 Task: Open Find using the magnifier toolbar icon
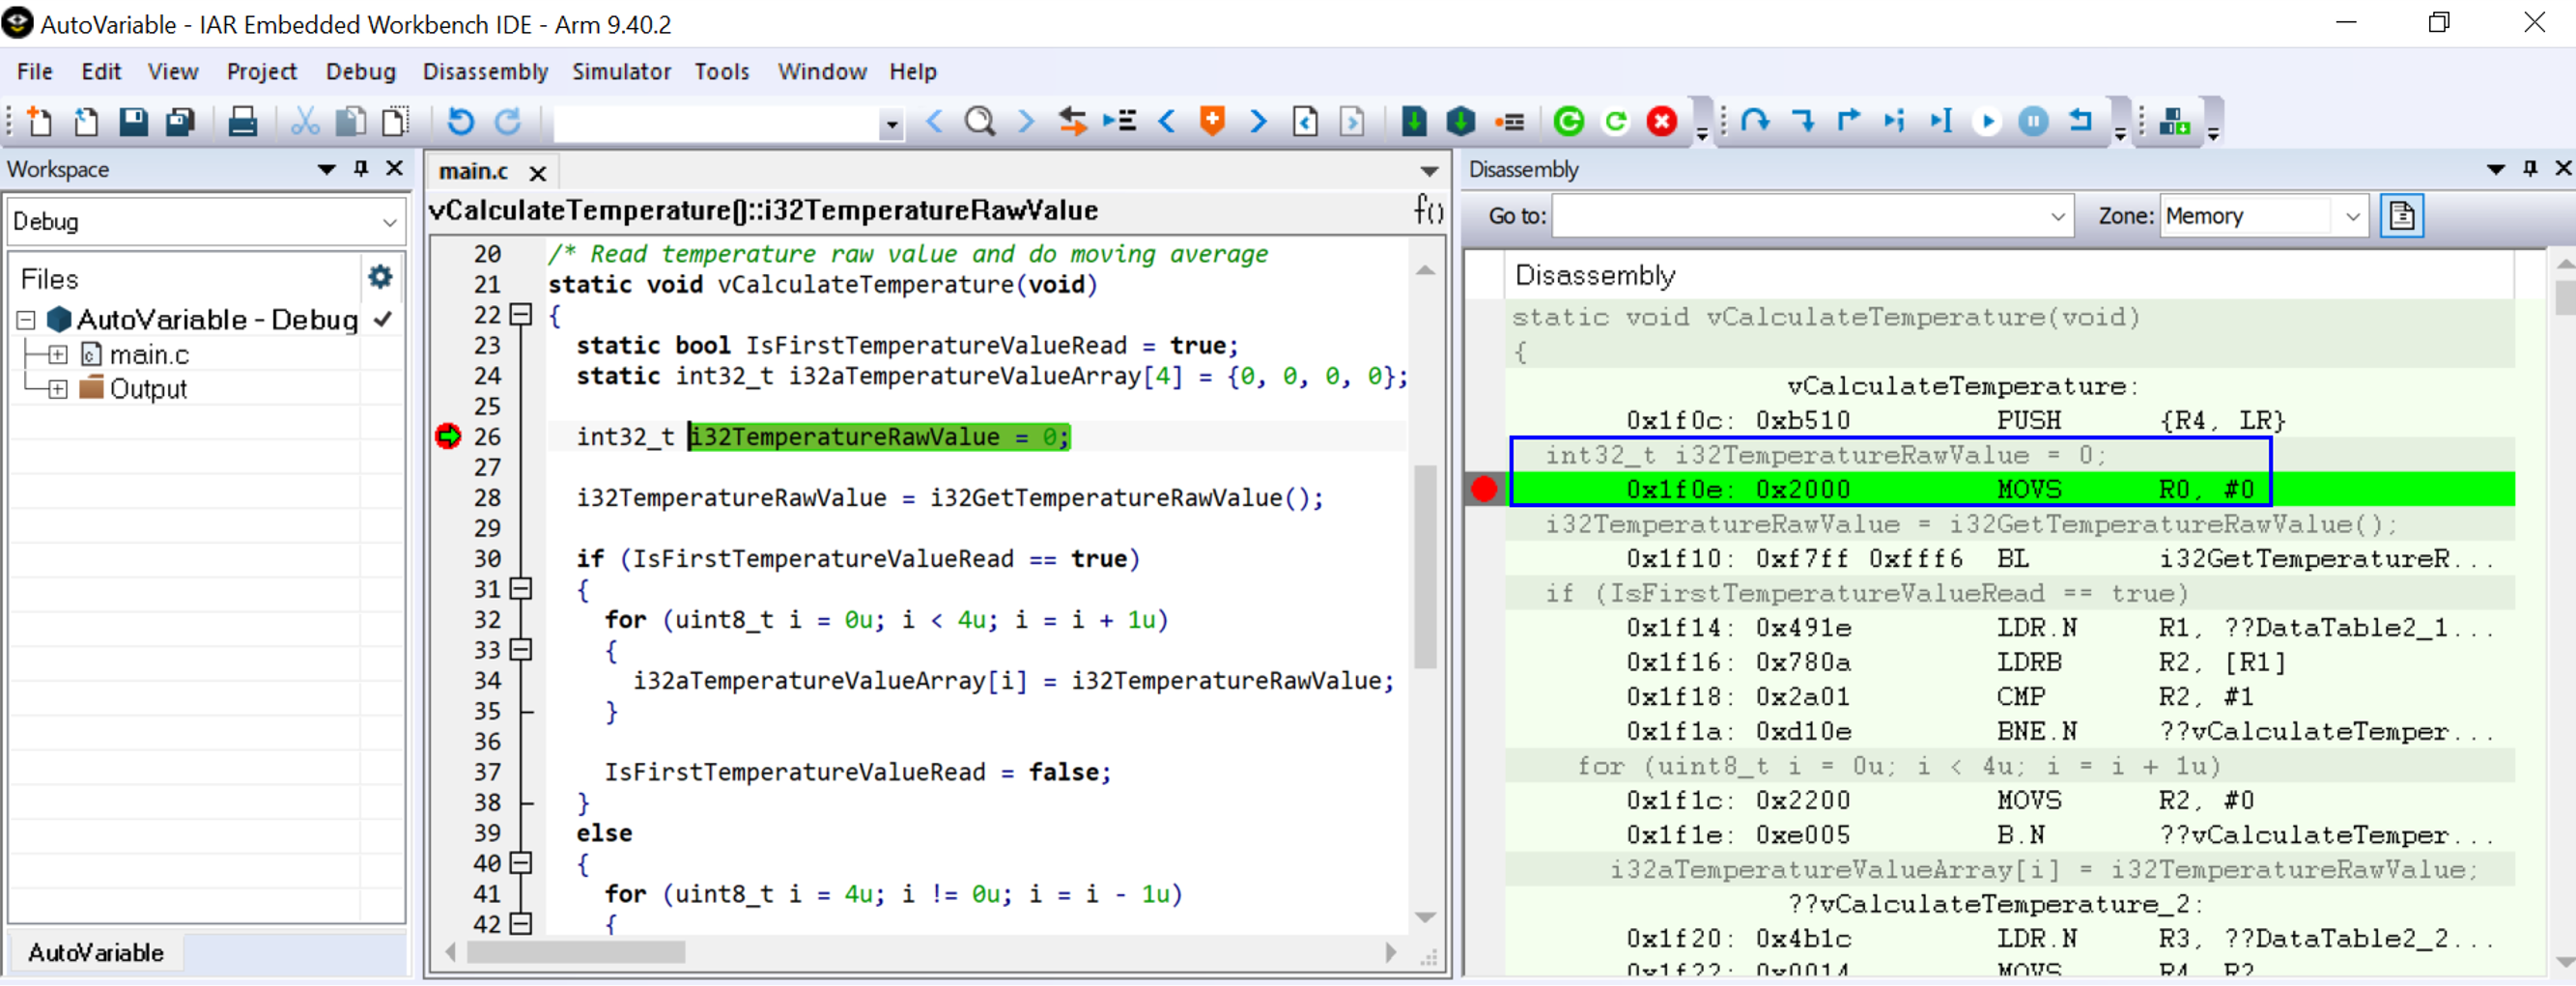coord(980,121)
